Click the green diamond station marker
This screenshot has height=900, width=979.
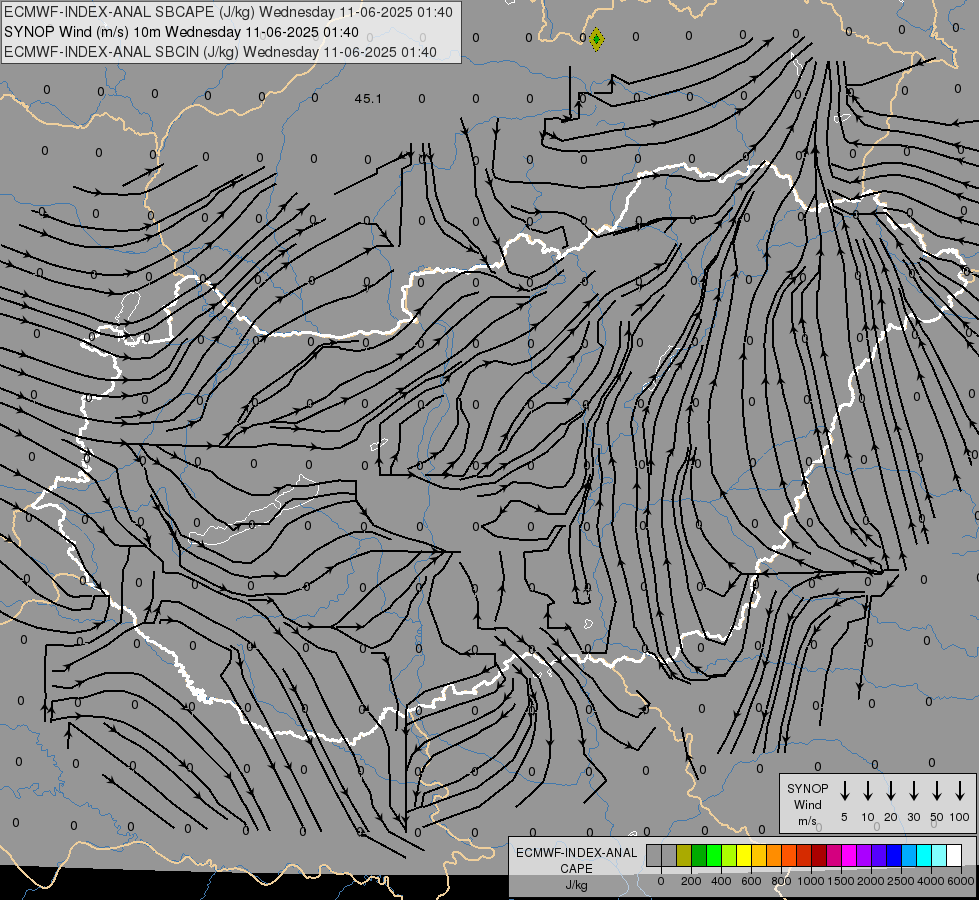coord(596,39)
